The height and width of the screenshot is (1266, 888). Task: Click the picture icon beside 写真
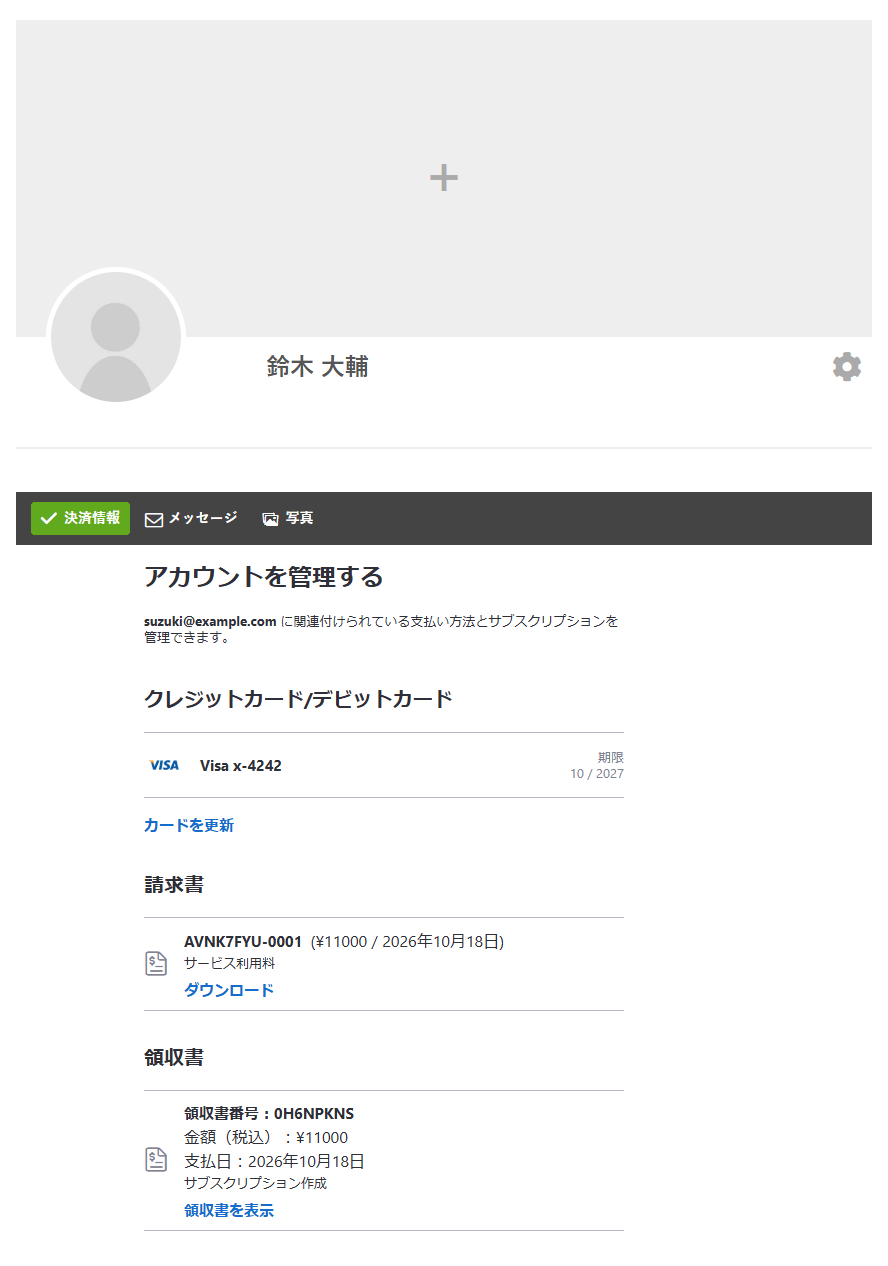270,519
